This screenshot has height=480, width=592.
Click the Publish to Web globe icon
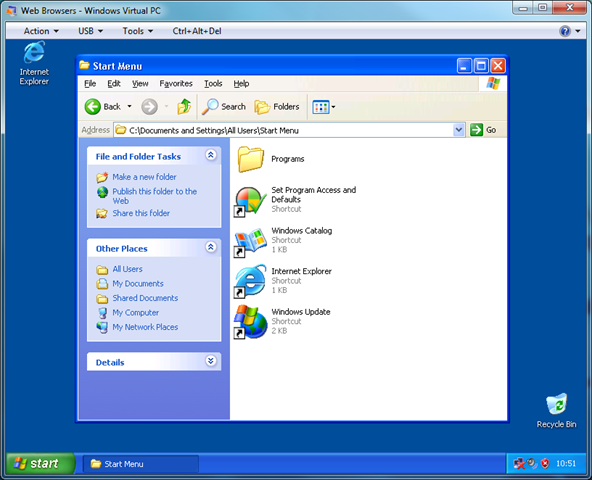pos(102,192)
